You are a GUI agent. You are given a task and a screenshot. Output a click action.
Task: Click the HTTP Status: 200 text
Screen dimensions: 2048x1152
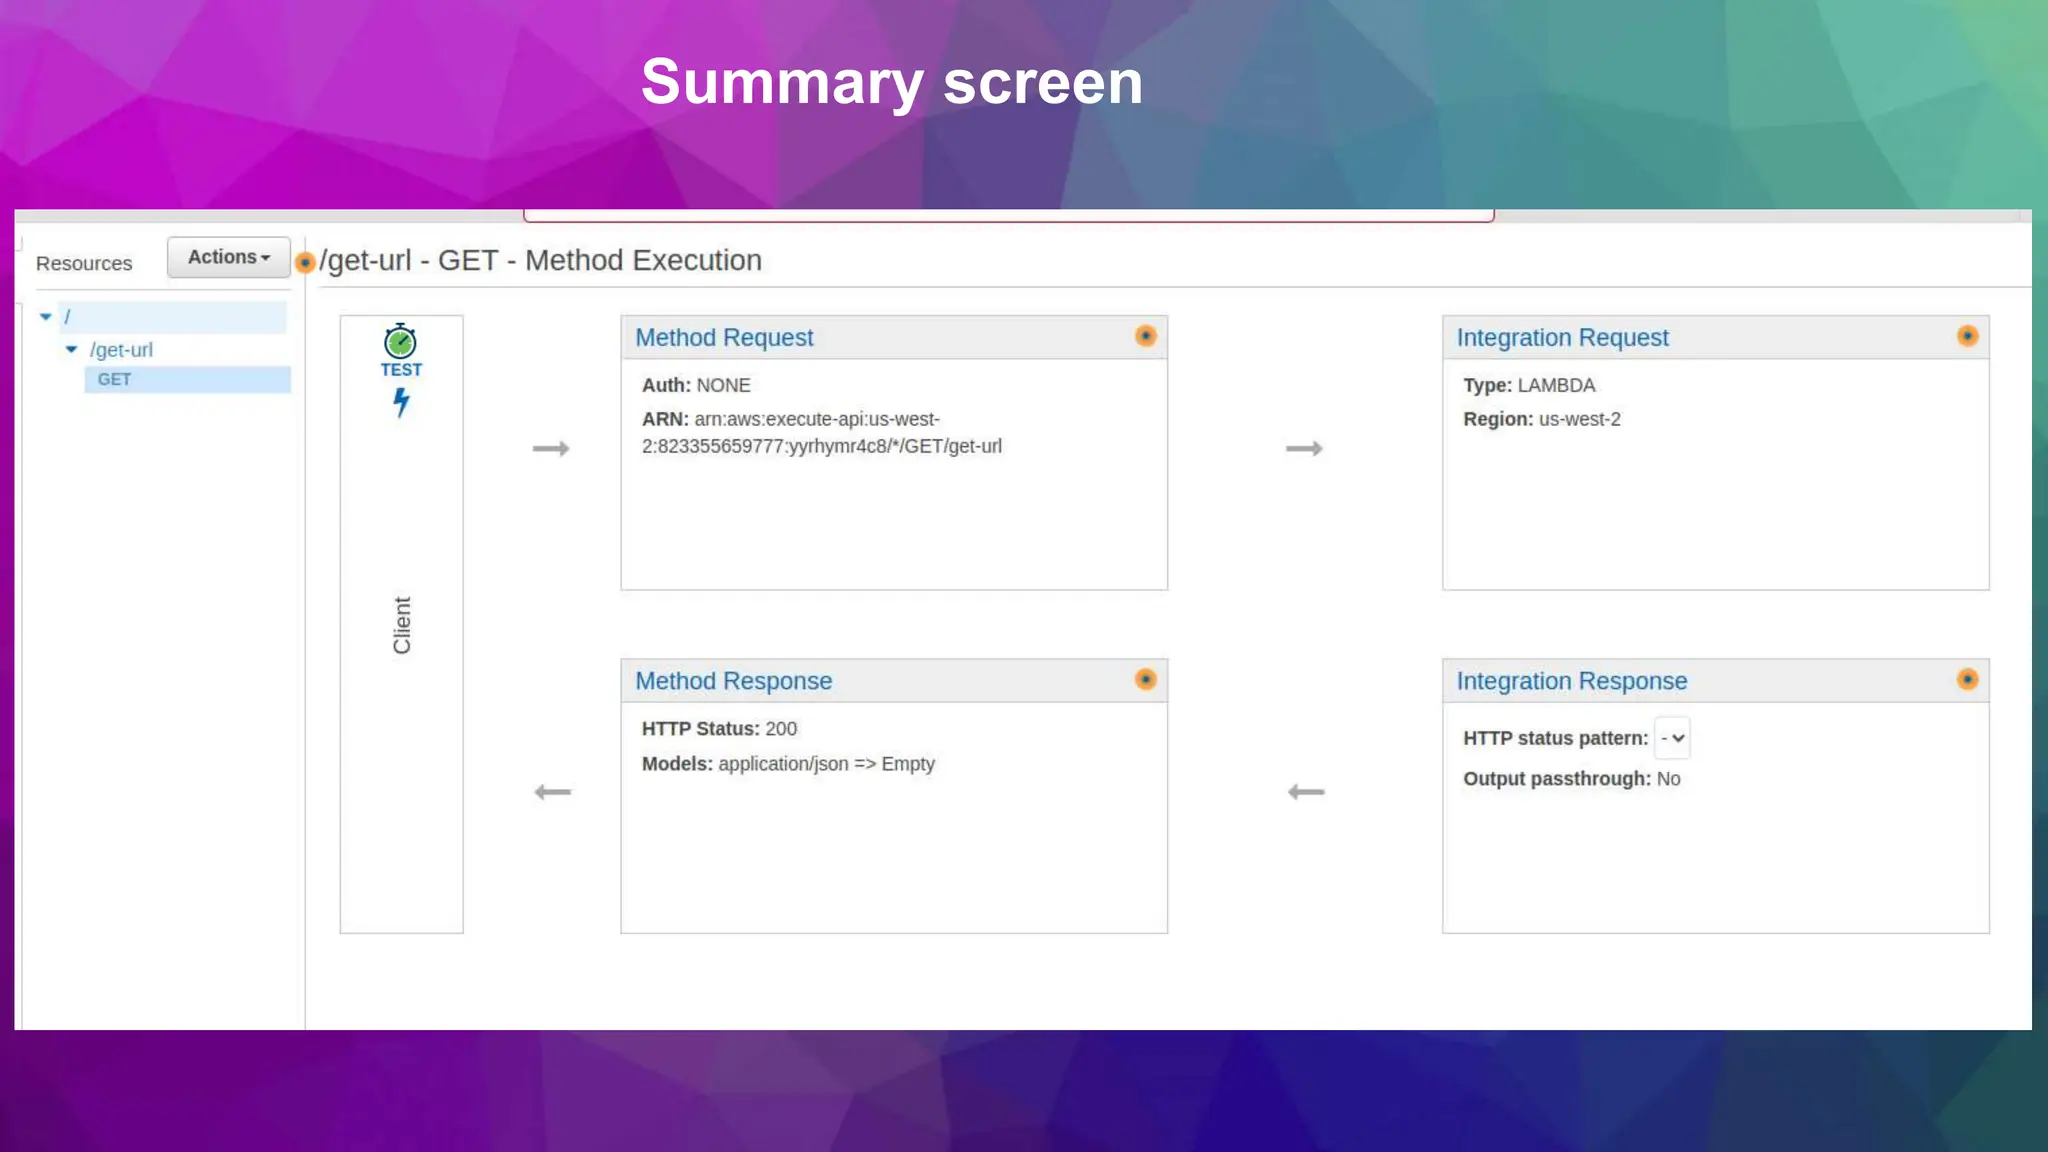[x=719, y=729]
